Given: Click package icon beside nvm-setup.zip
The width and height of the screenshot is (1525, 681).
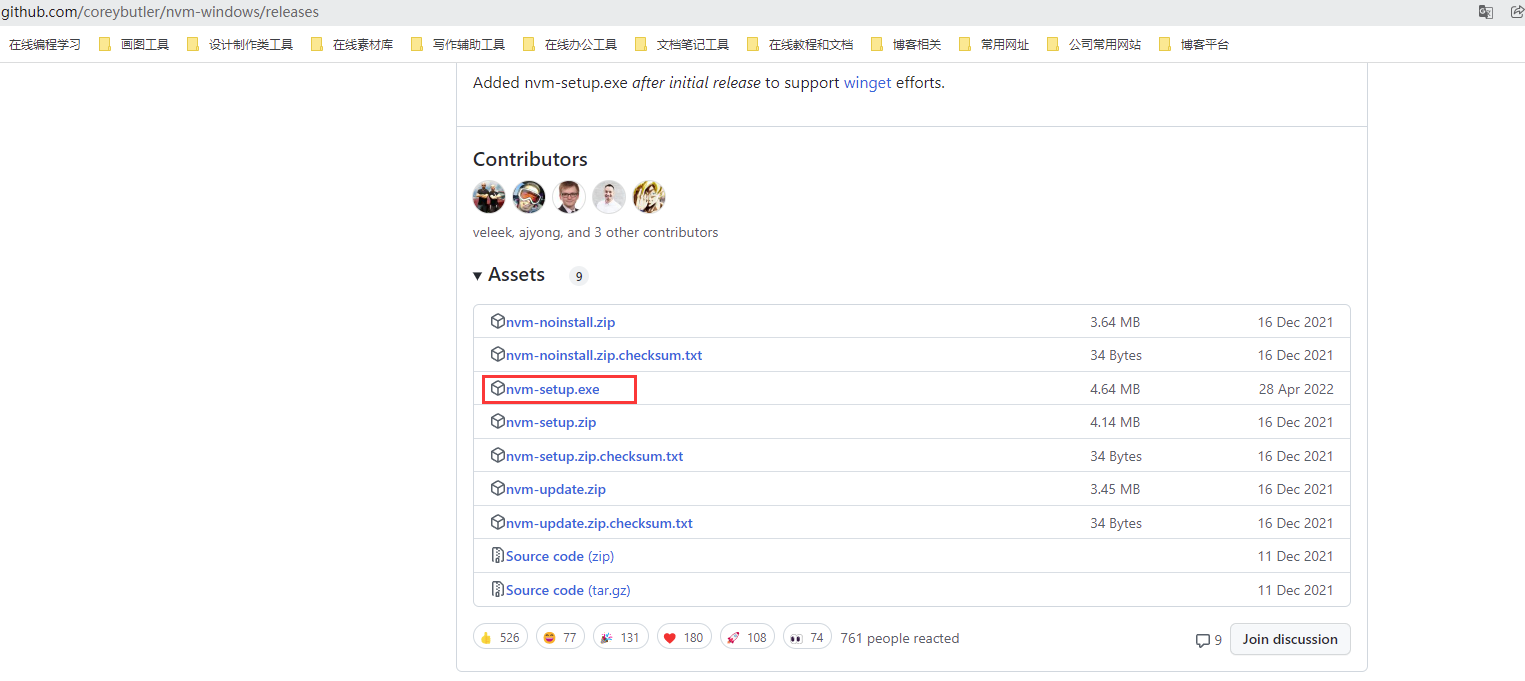Looking at the screenshot, I should tap(498, 421).
